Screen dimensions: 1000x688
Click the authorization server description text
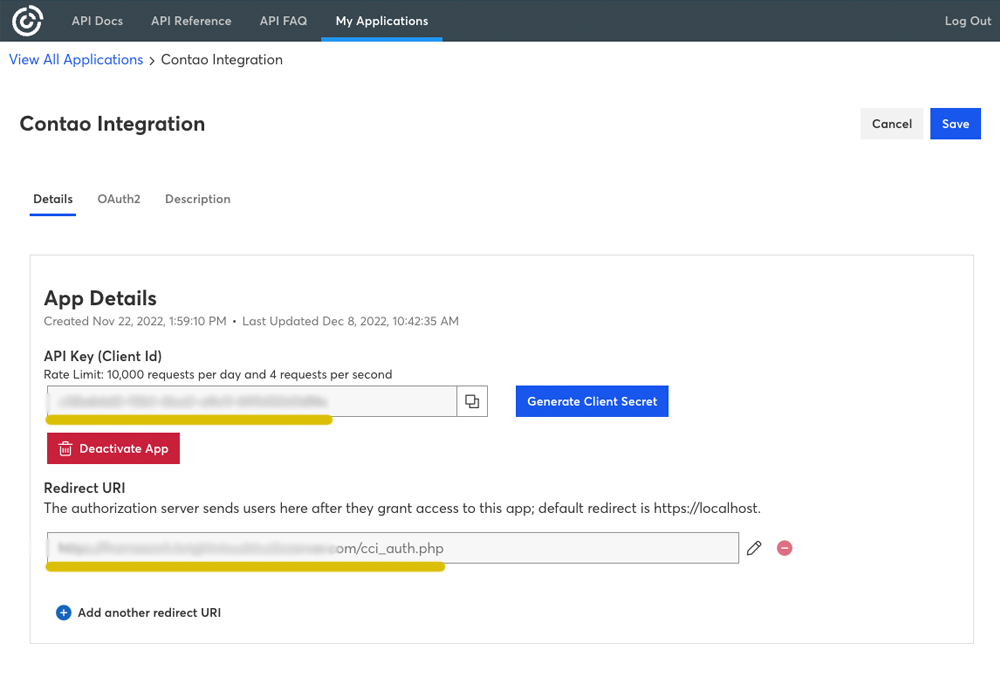coord(402,508)
